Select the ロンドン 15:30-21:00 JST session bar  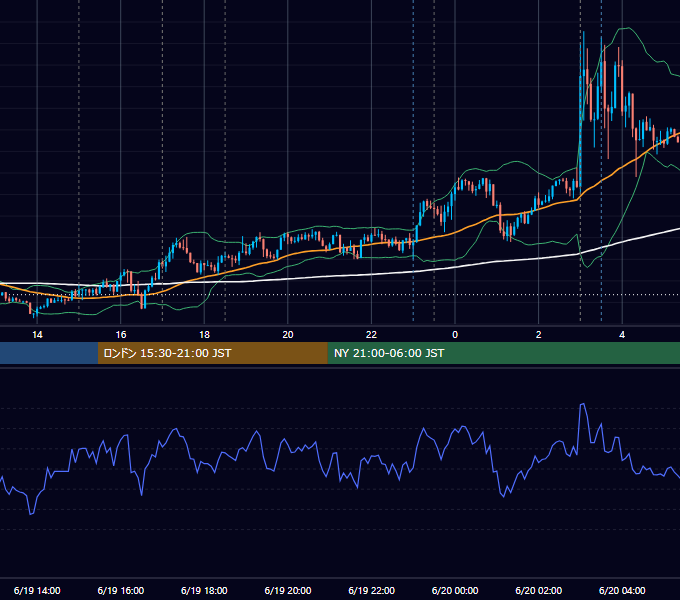[212, 353]
